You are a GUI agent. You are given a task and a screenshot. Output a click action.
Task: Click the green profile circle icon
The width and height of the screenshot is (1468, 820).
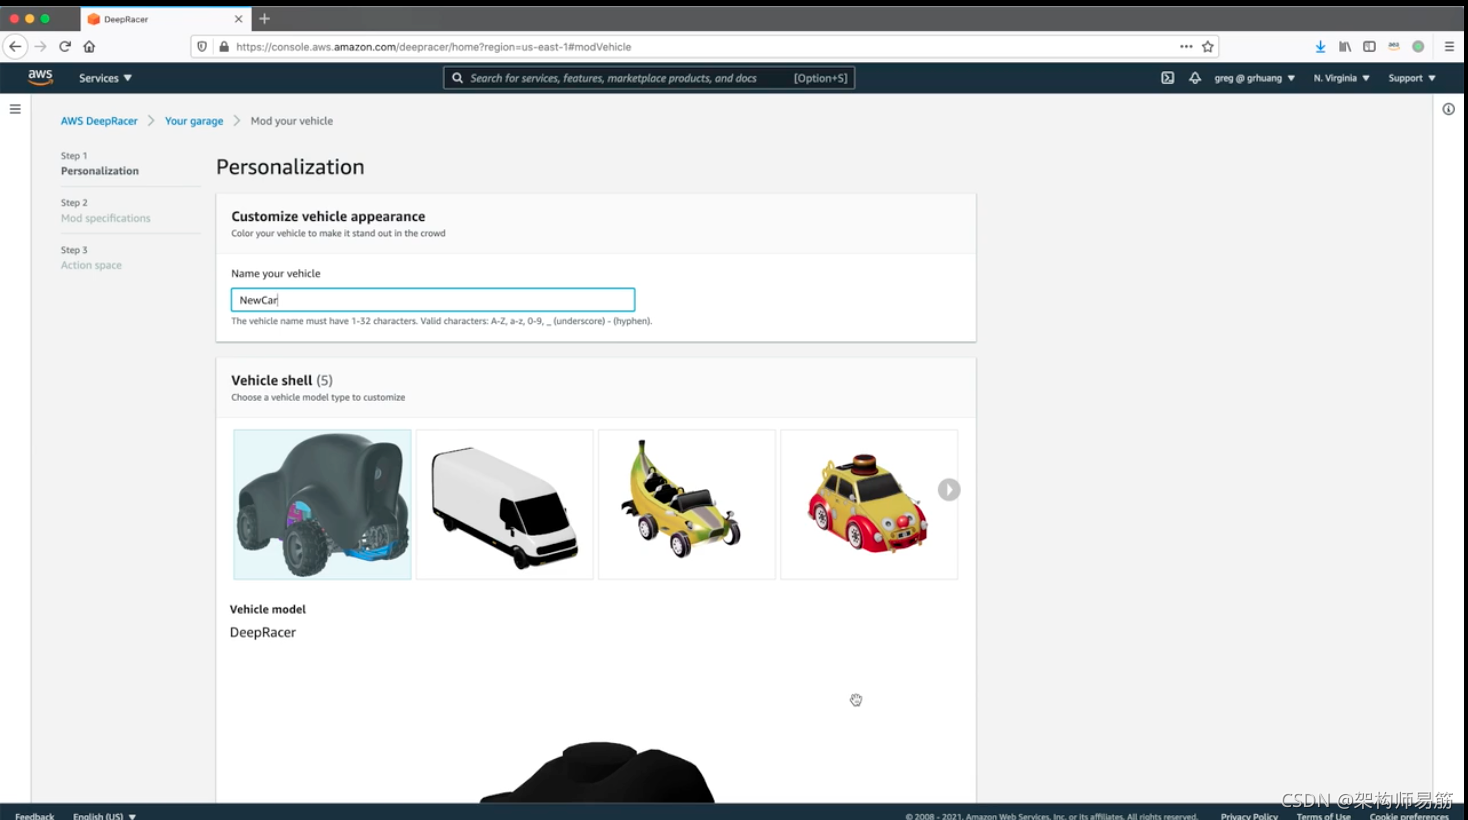pyautogui.click(x=1418, y=46)
